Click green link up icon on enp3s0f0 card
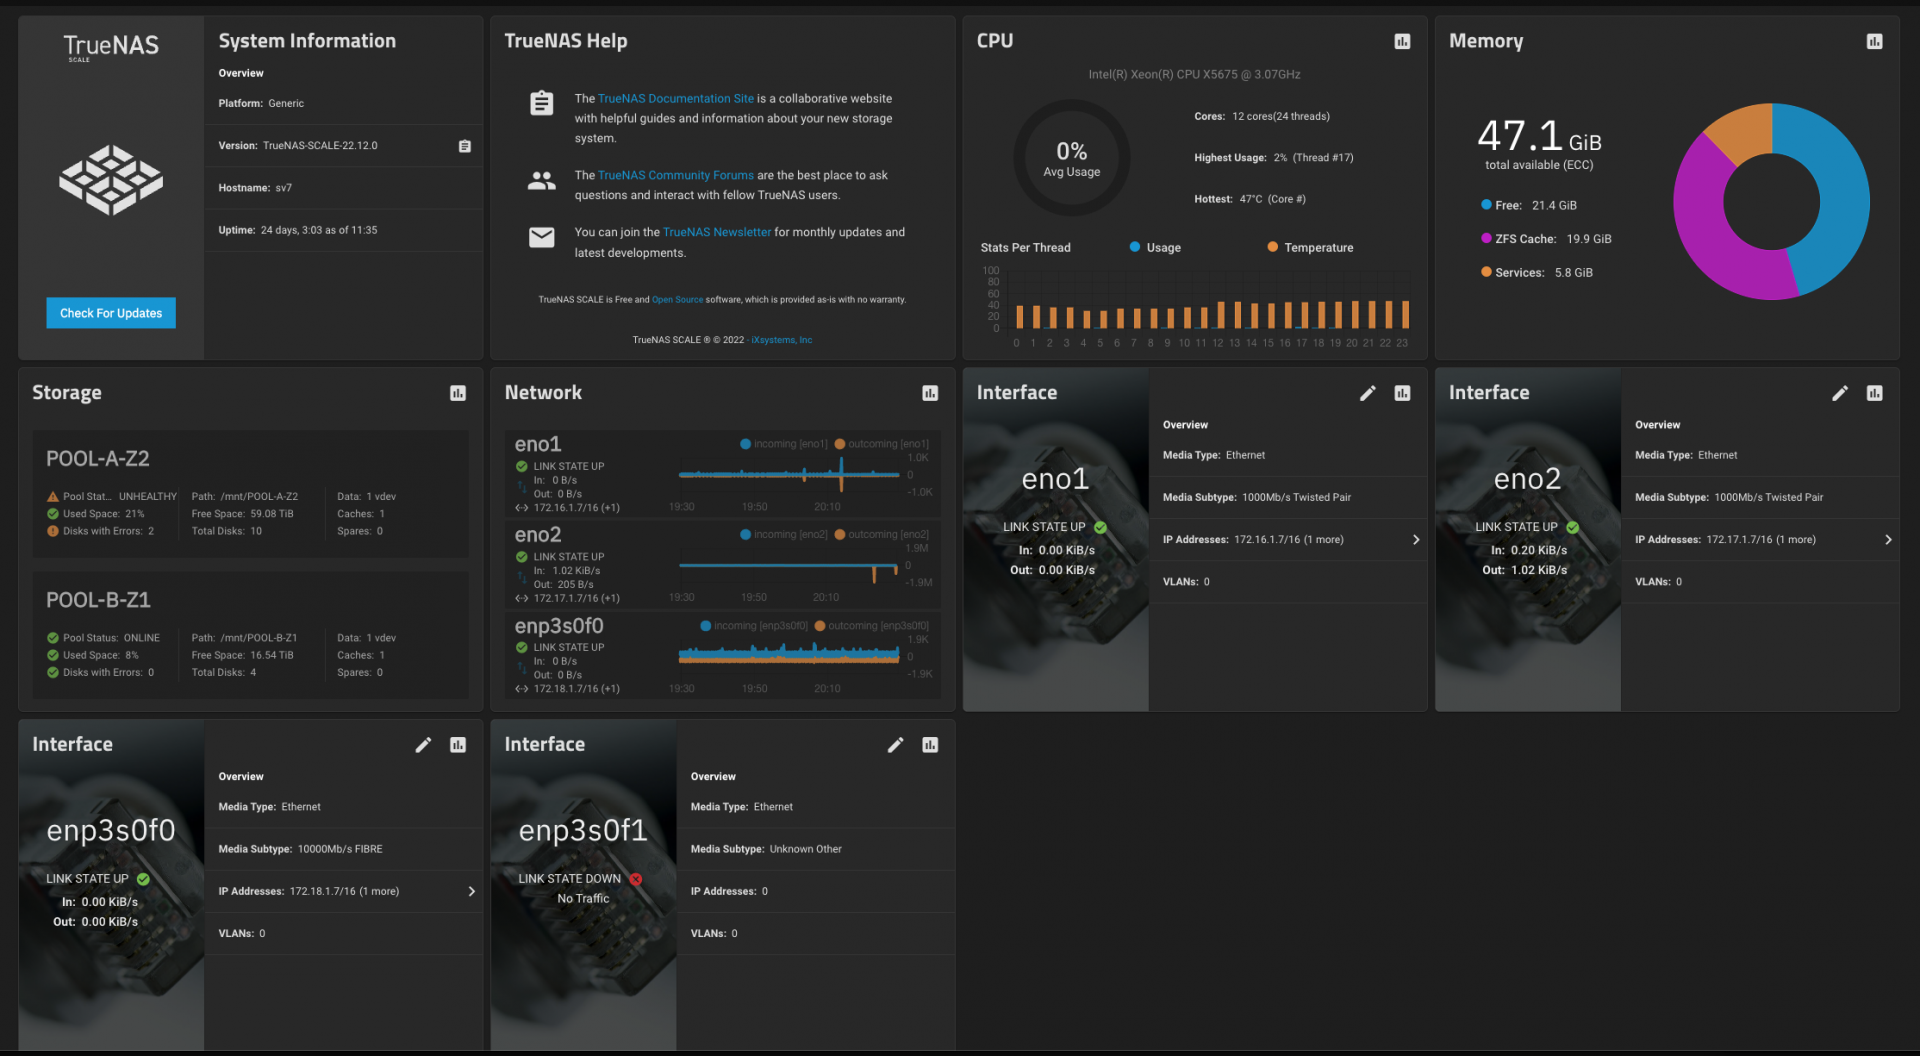This screenshot has height=1056, width=1920. [x=143, y=879]
